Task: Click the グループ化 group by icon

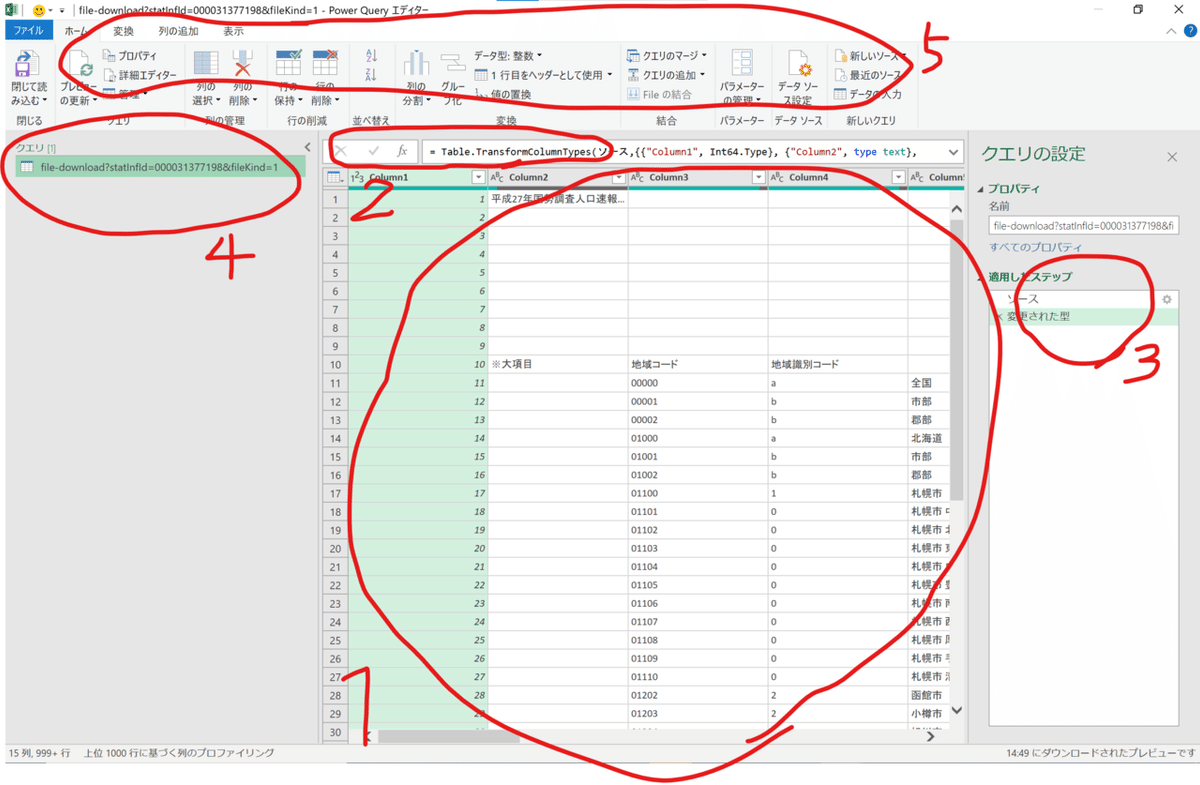Action: tap(453, 64)
